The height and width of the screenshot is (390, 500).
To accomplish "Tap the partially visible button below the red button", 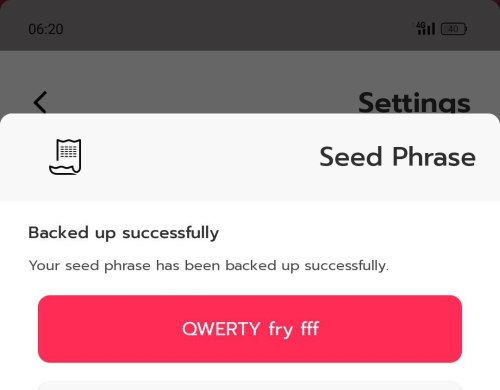I will 250,386.
